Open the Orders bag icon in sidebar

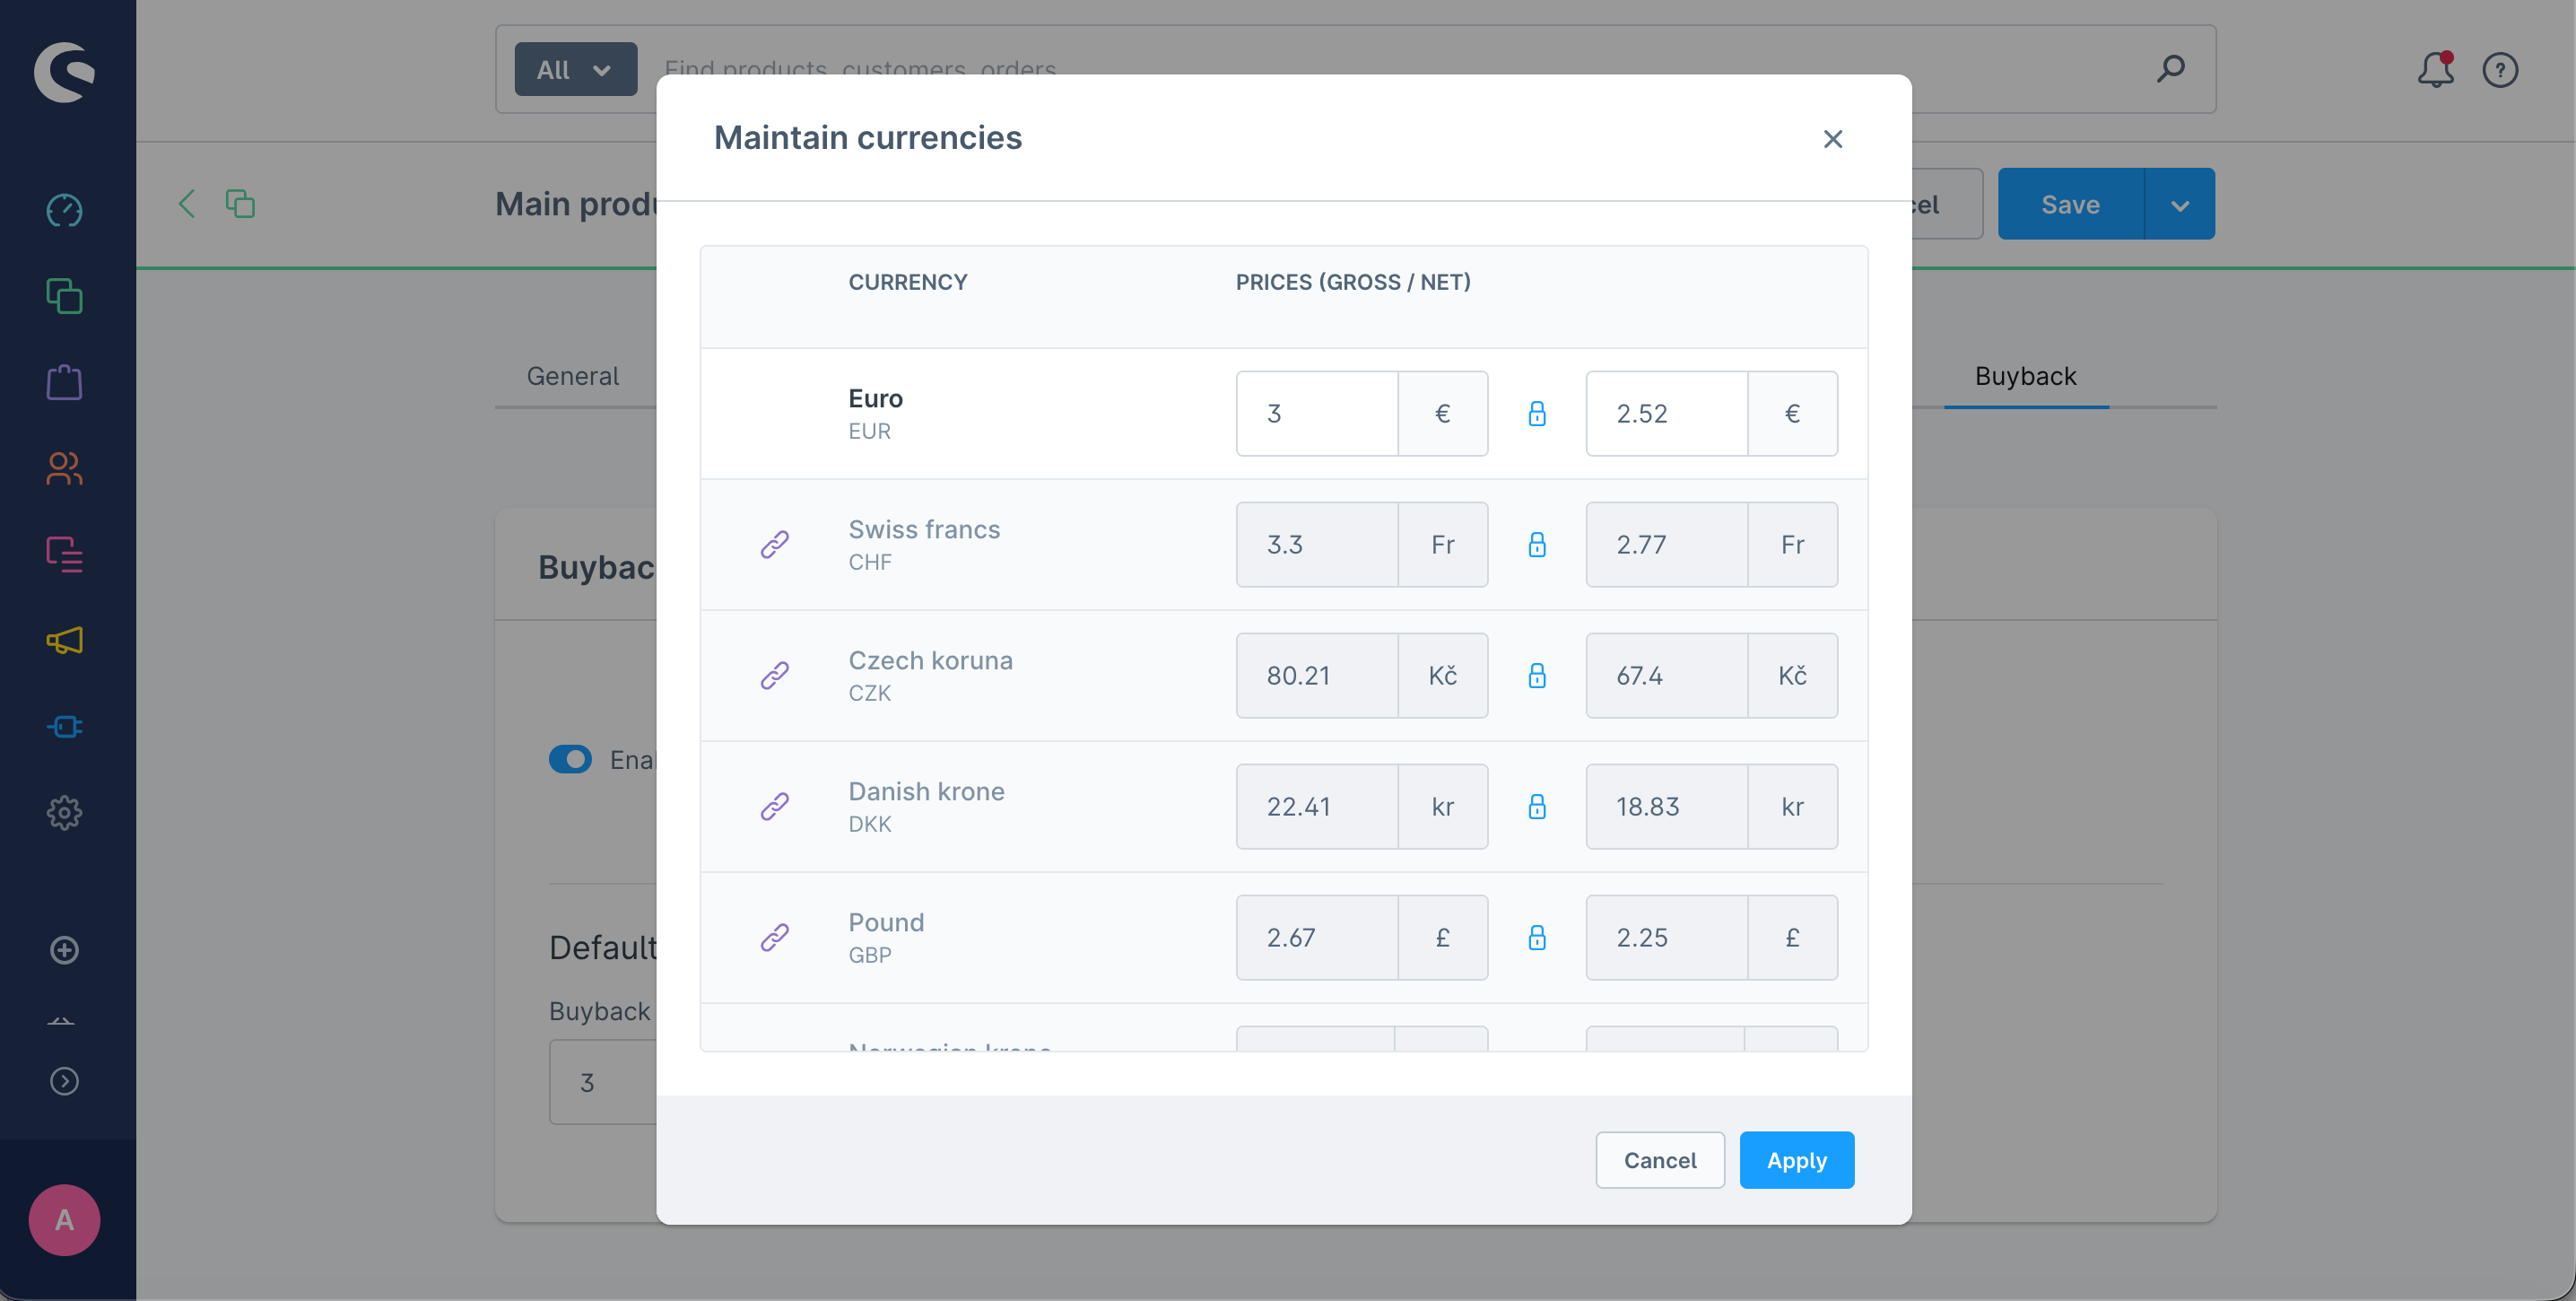click(65, 382)
